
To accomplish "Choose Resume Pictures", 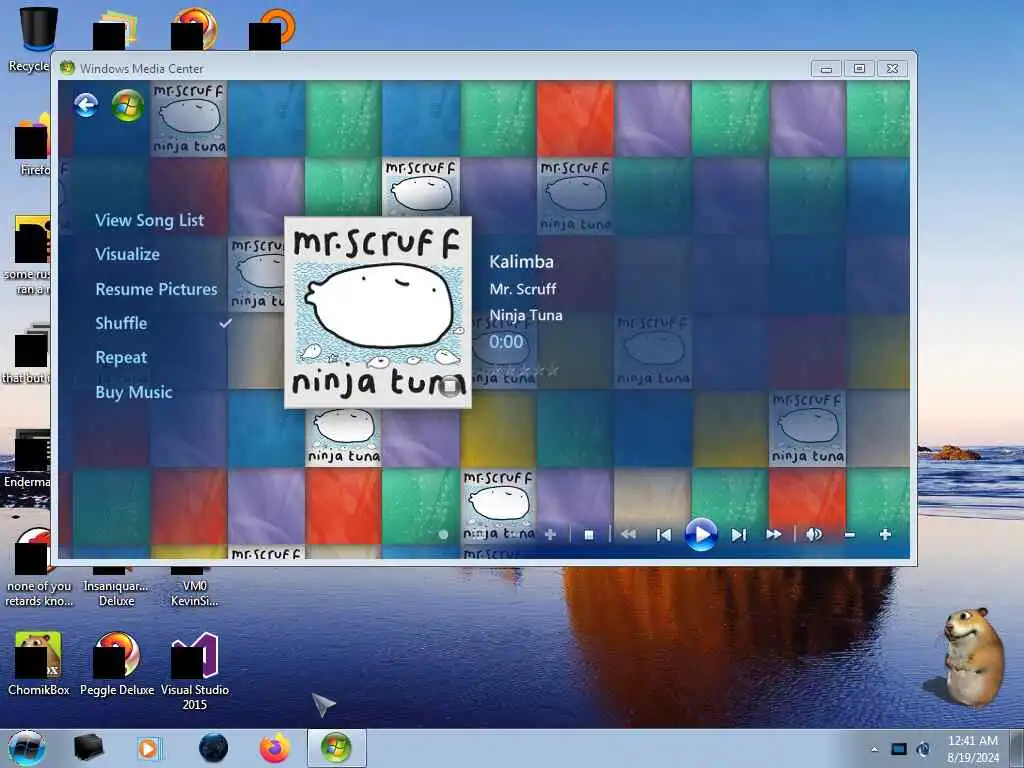I will [156, 289].
